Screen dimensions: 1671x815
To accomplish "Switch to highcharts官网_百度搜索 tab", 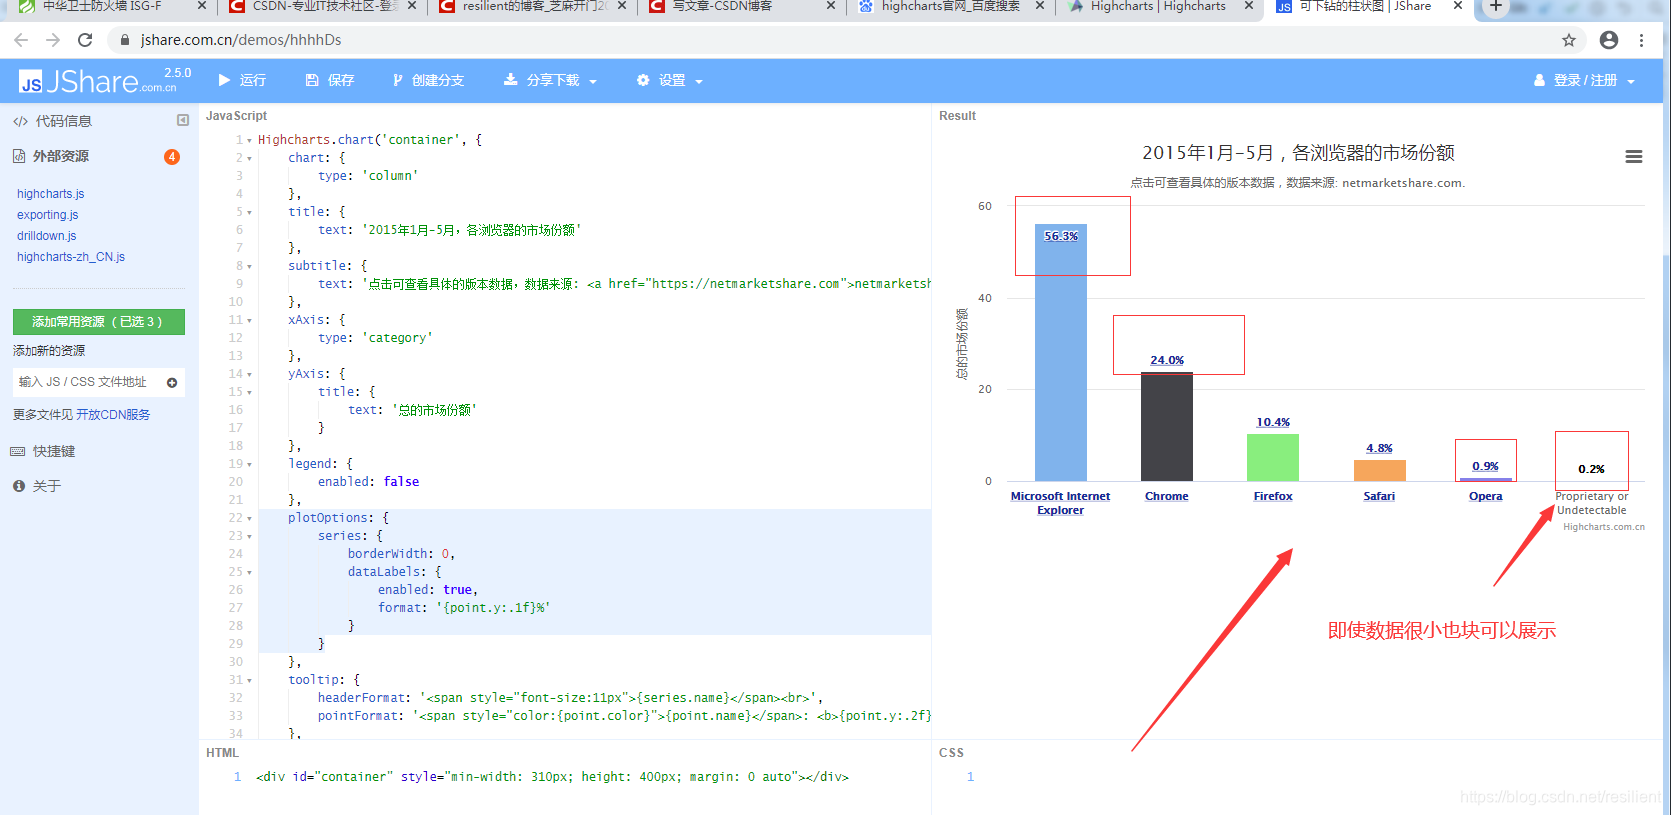I will [950, 7].
